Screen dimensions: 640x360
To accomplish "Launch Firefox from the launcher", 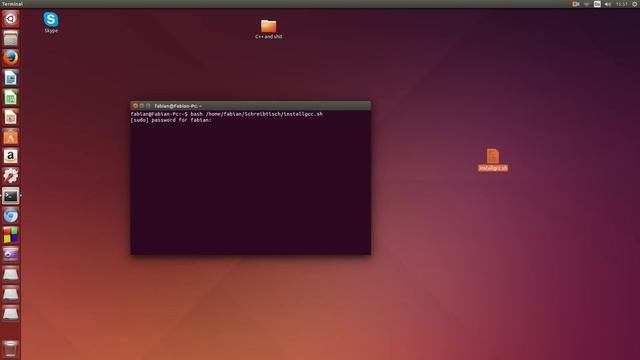I will point(11,58).
